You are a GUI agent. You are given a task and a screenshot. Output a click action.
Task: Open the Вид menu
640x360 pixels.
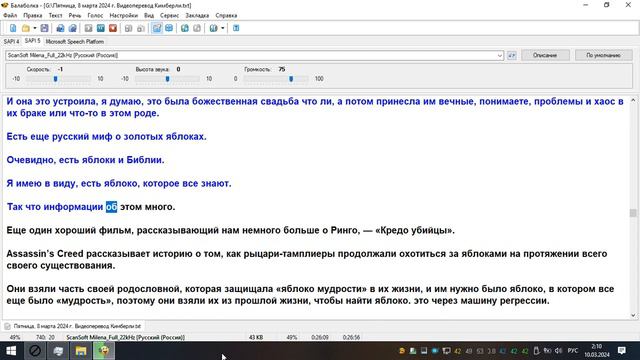coord(149,16)
